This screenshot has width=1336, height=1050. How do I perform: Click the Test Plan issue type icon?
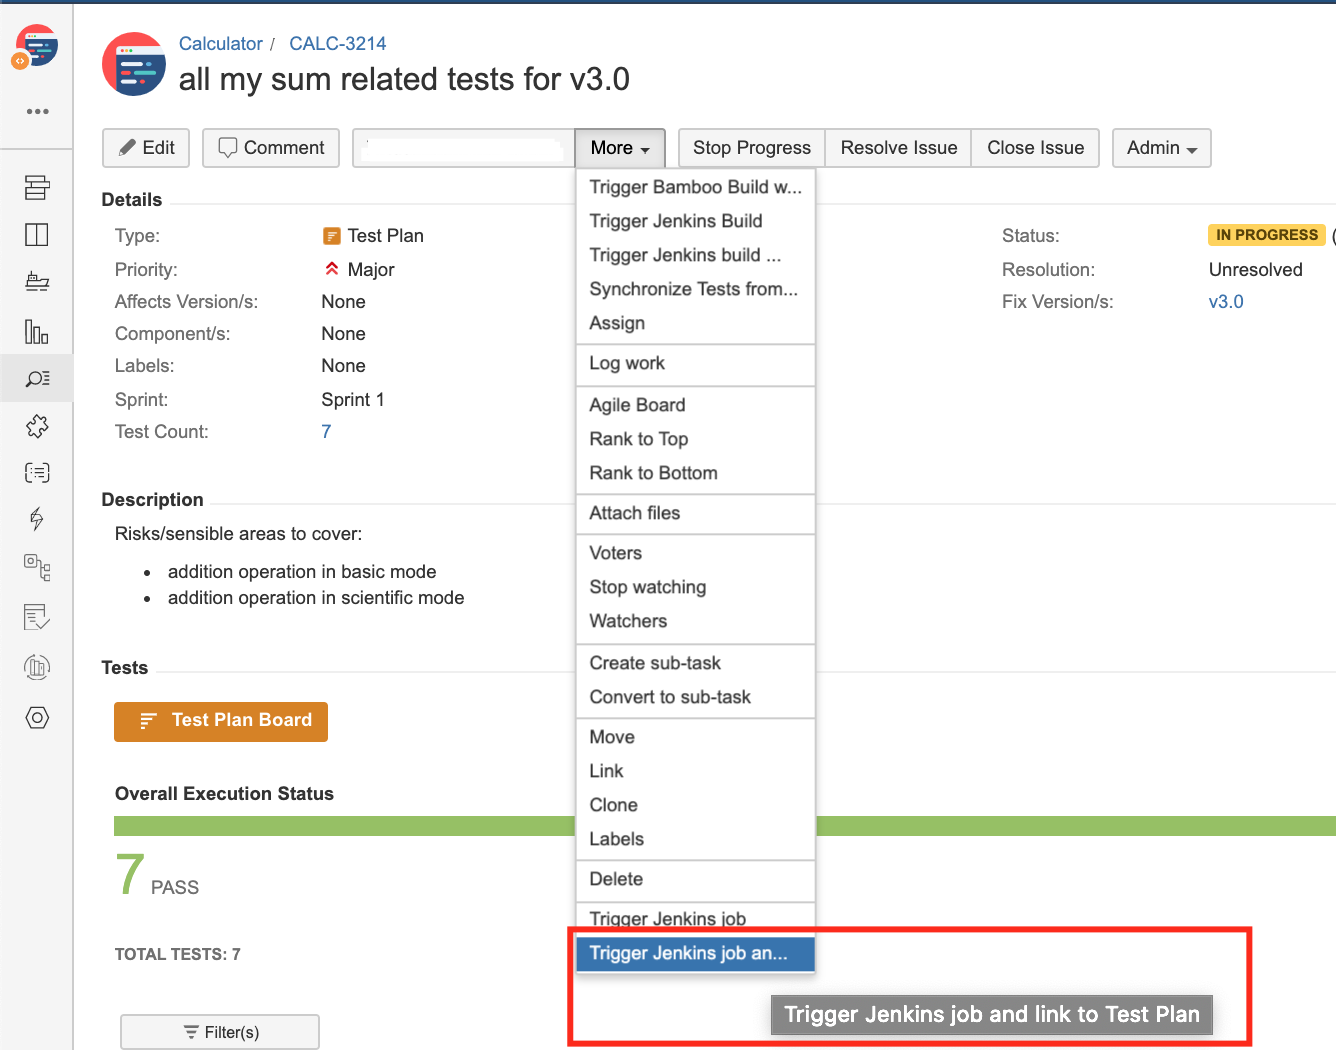(x=332, y=236)
